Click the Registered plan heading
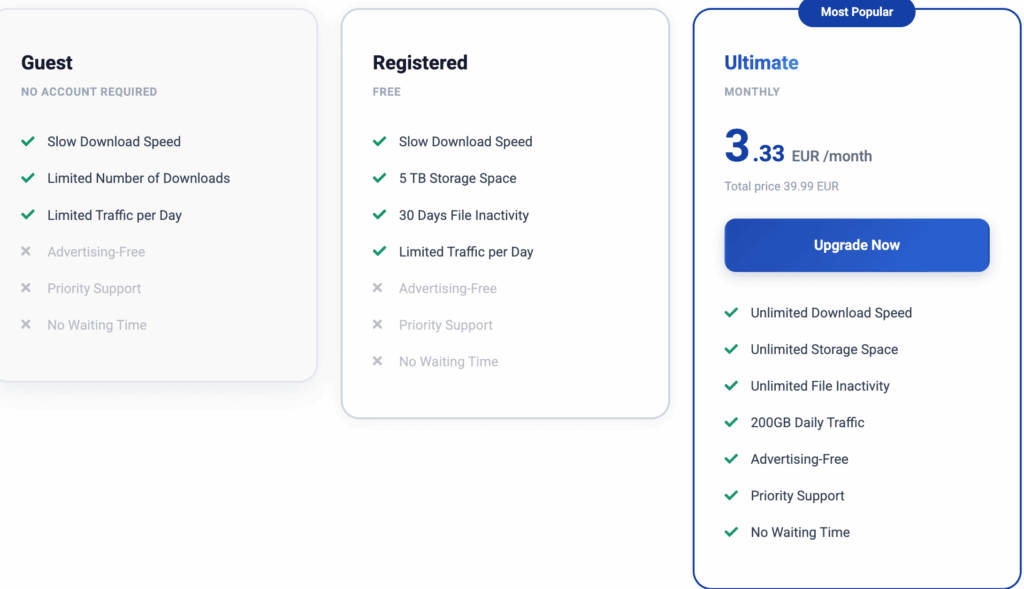Viewport: 1024px width, 589px height. click(420, 63)
